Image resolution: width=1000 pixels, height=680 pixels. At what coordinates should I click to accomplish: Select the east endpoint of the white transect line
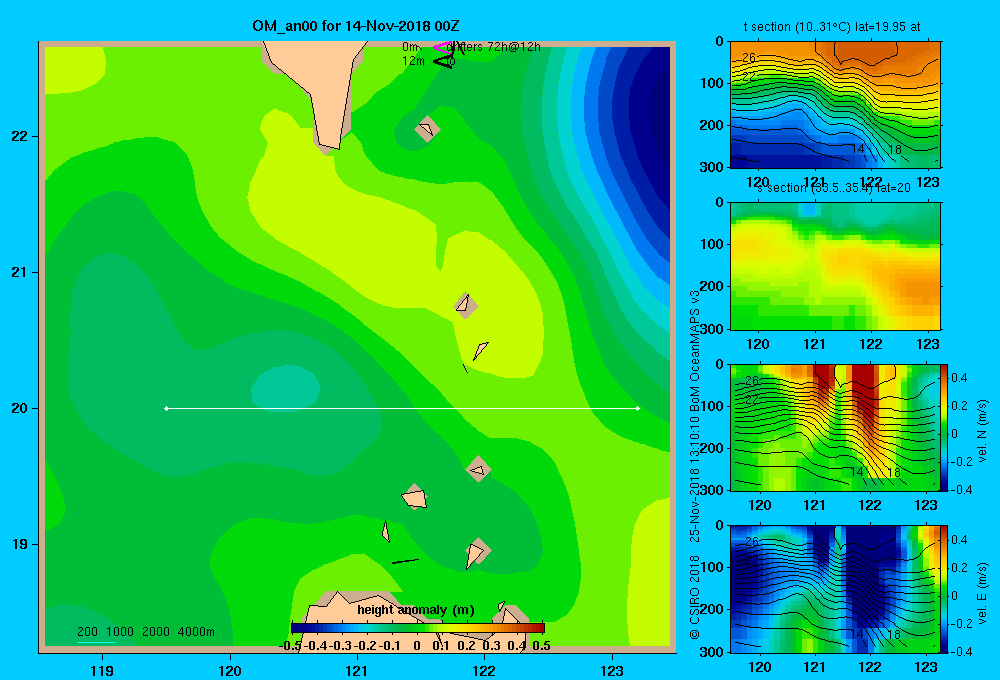638,408
